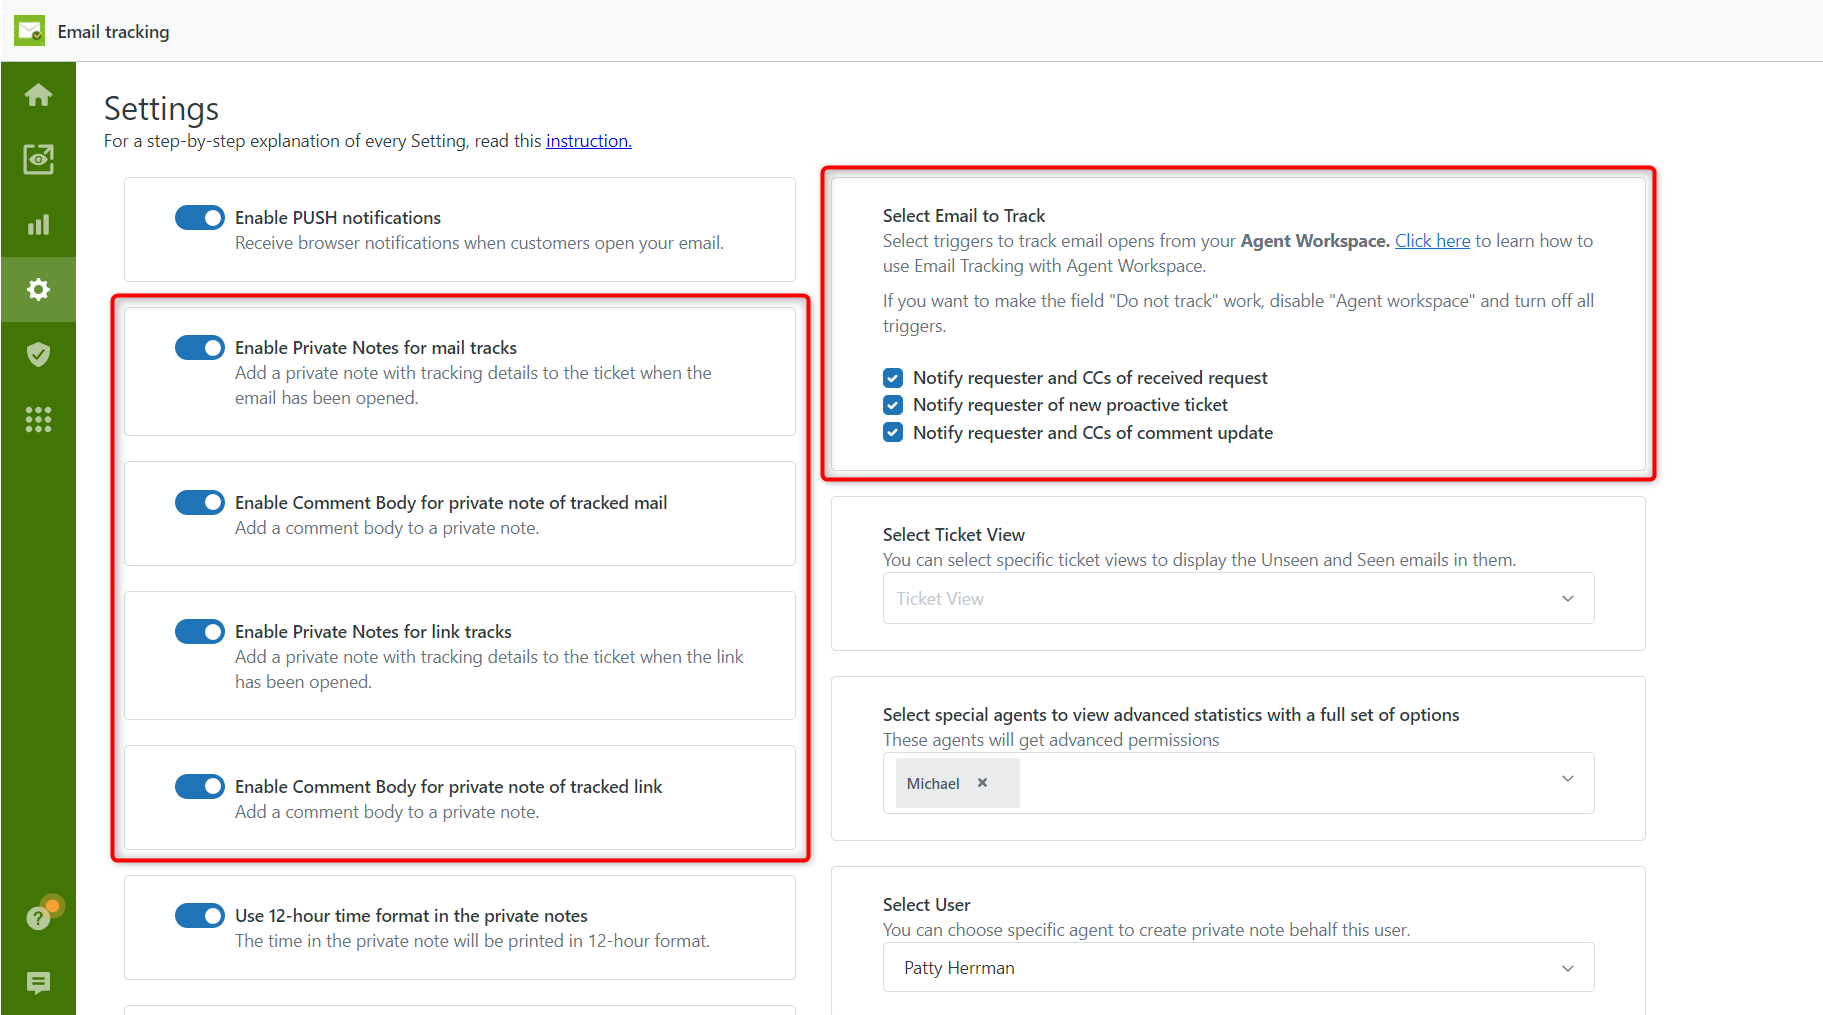Open the apps grid icon

[x=38, y=419]
